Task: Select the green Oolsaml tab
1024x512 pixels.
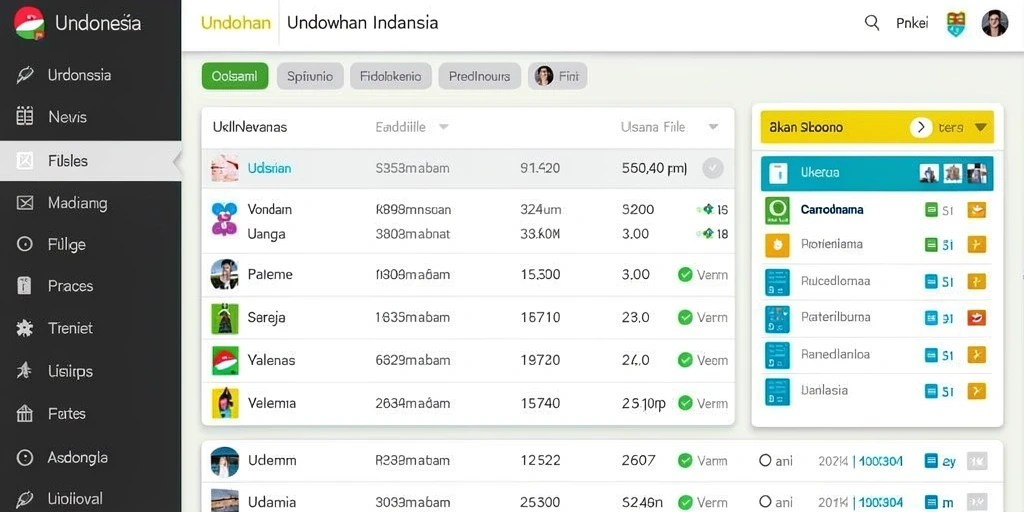Action: [x=235, y=76]
